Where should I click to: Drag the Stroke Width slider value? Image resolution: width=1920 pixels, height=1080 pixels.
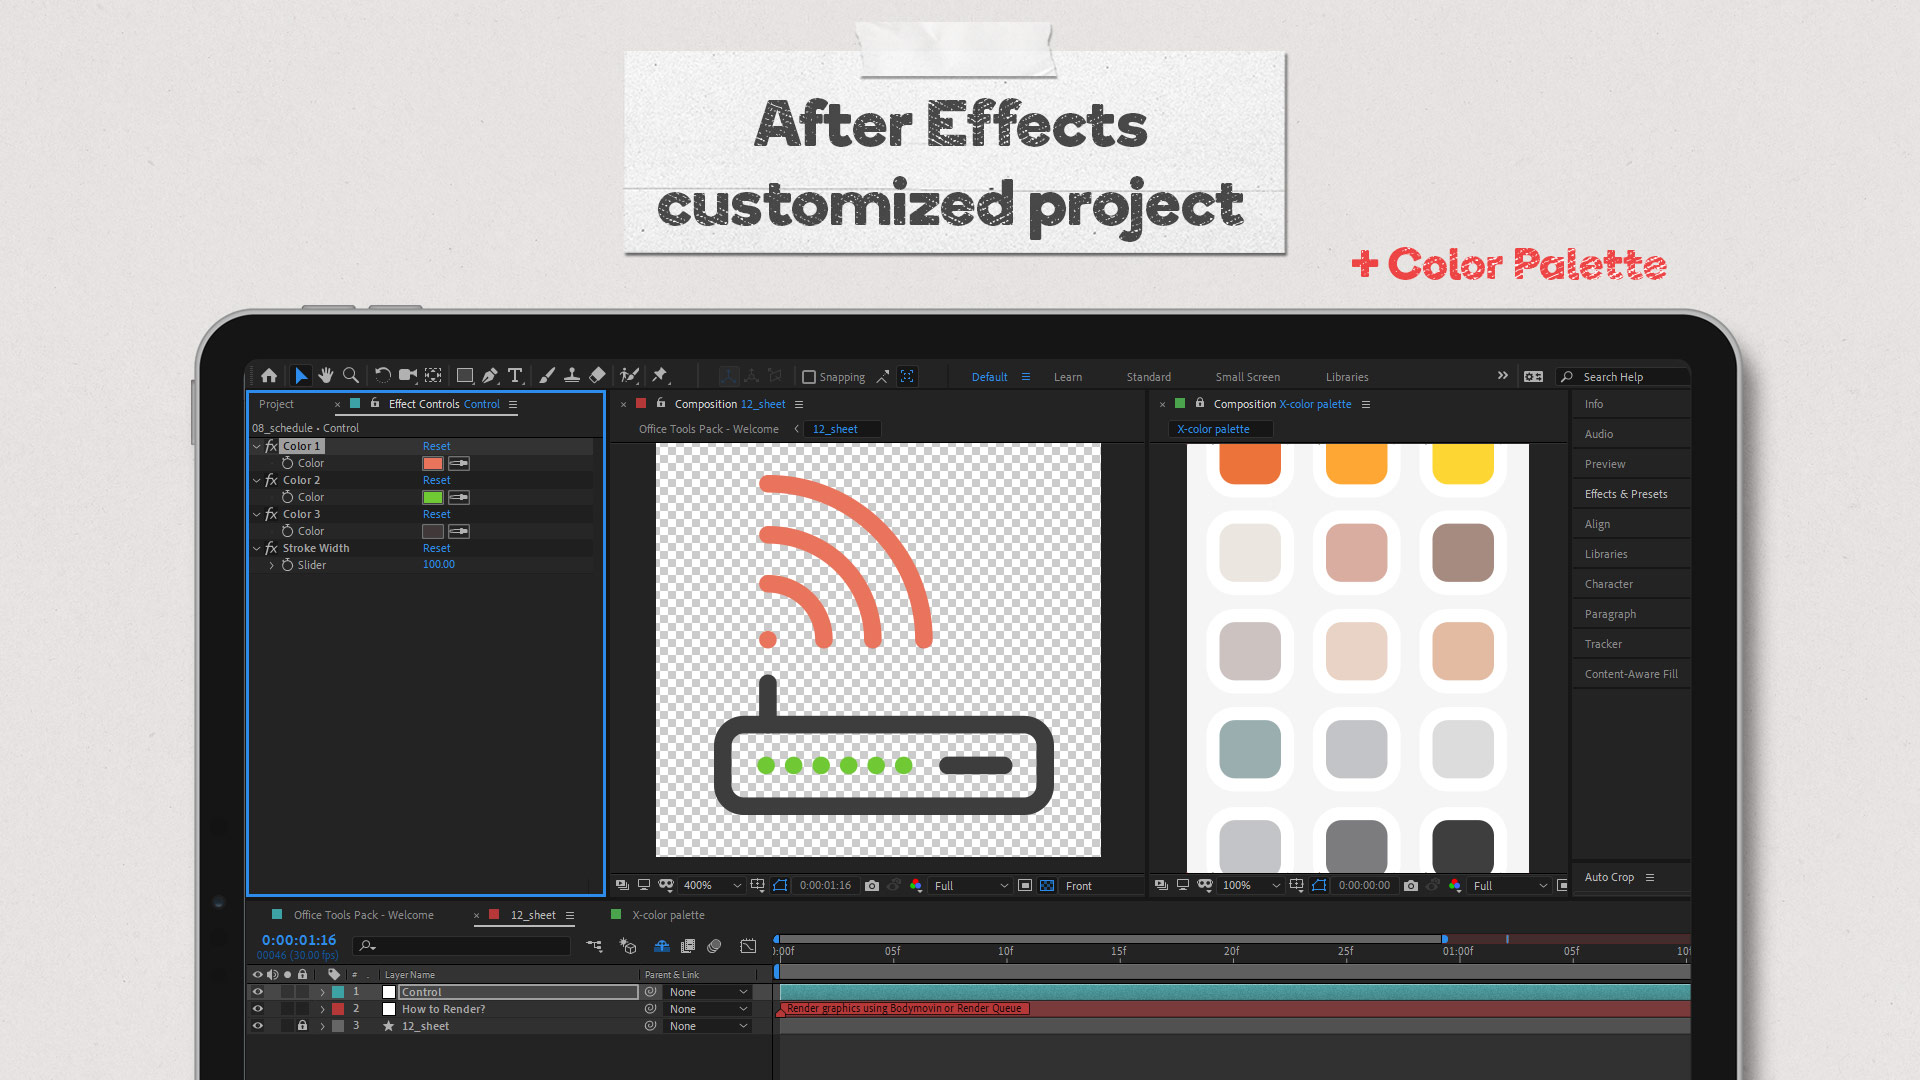click(439, 564)
